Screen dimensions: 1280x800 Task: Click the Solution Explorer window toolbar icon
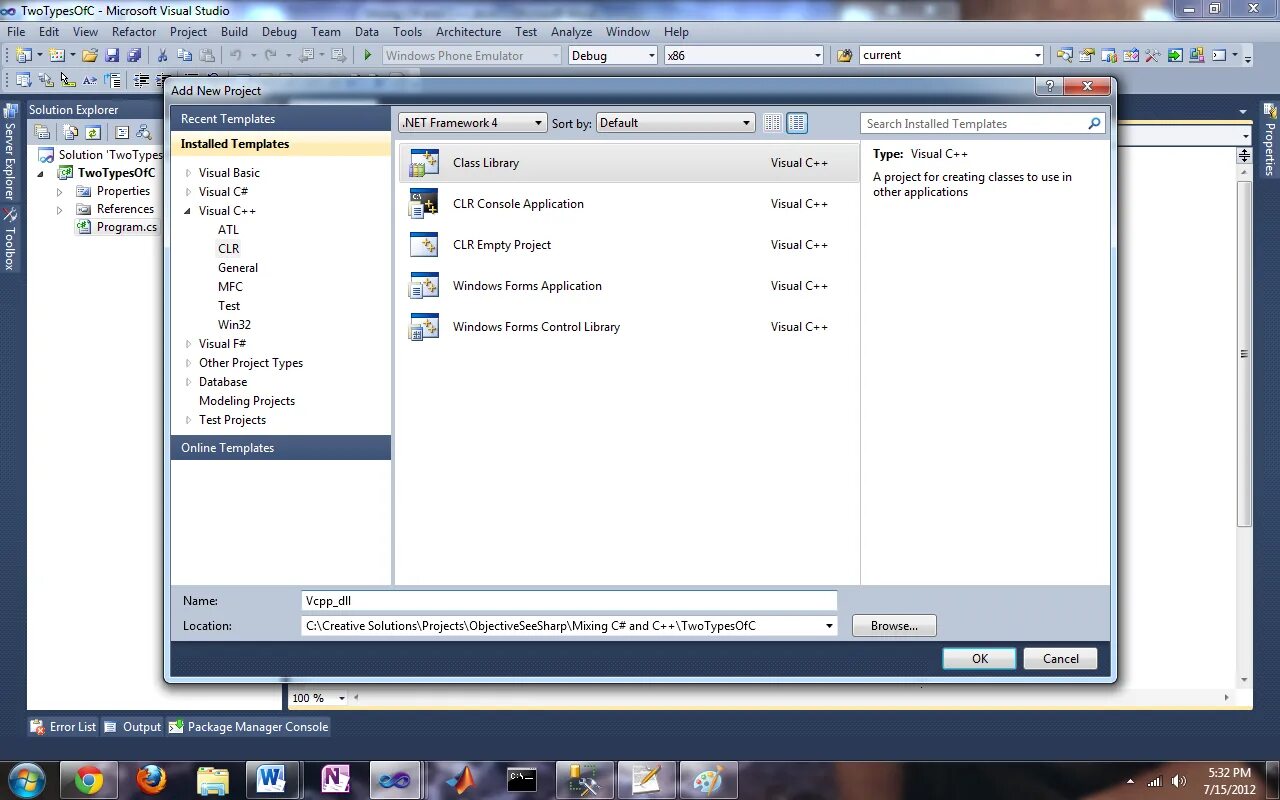click(1065, 55)
